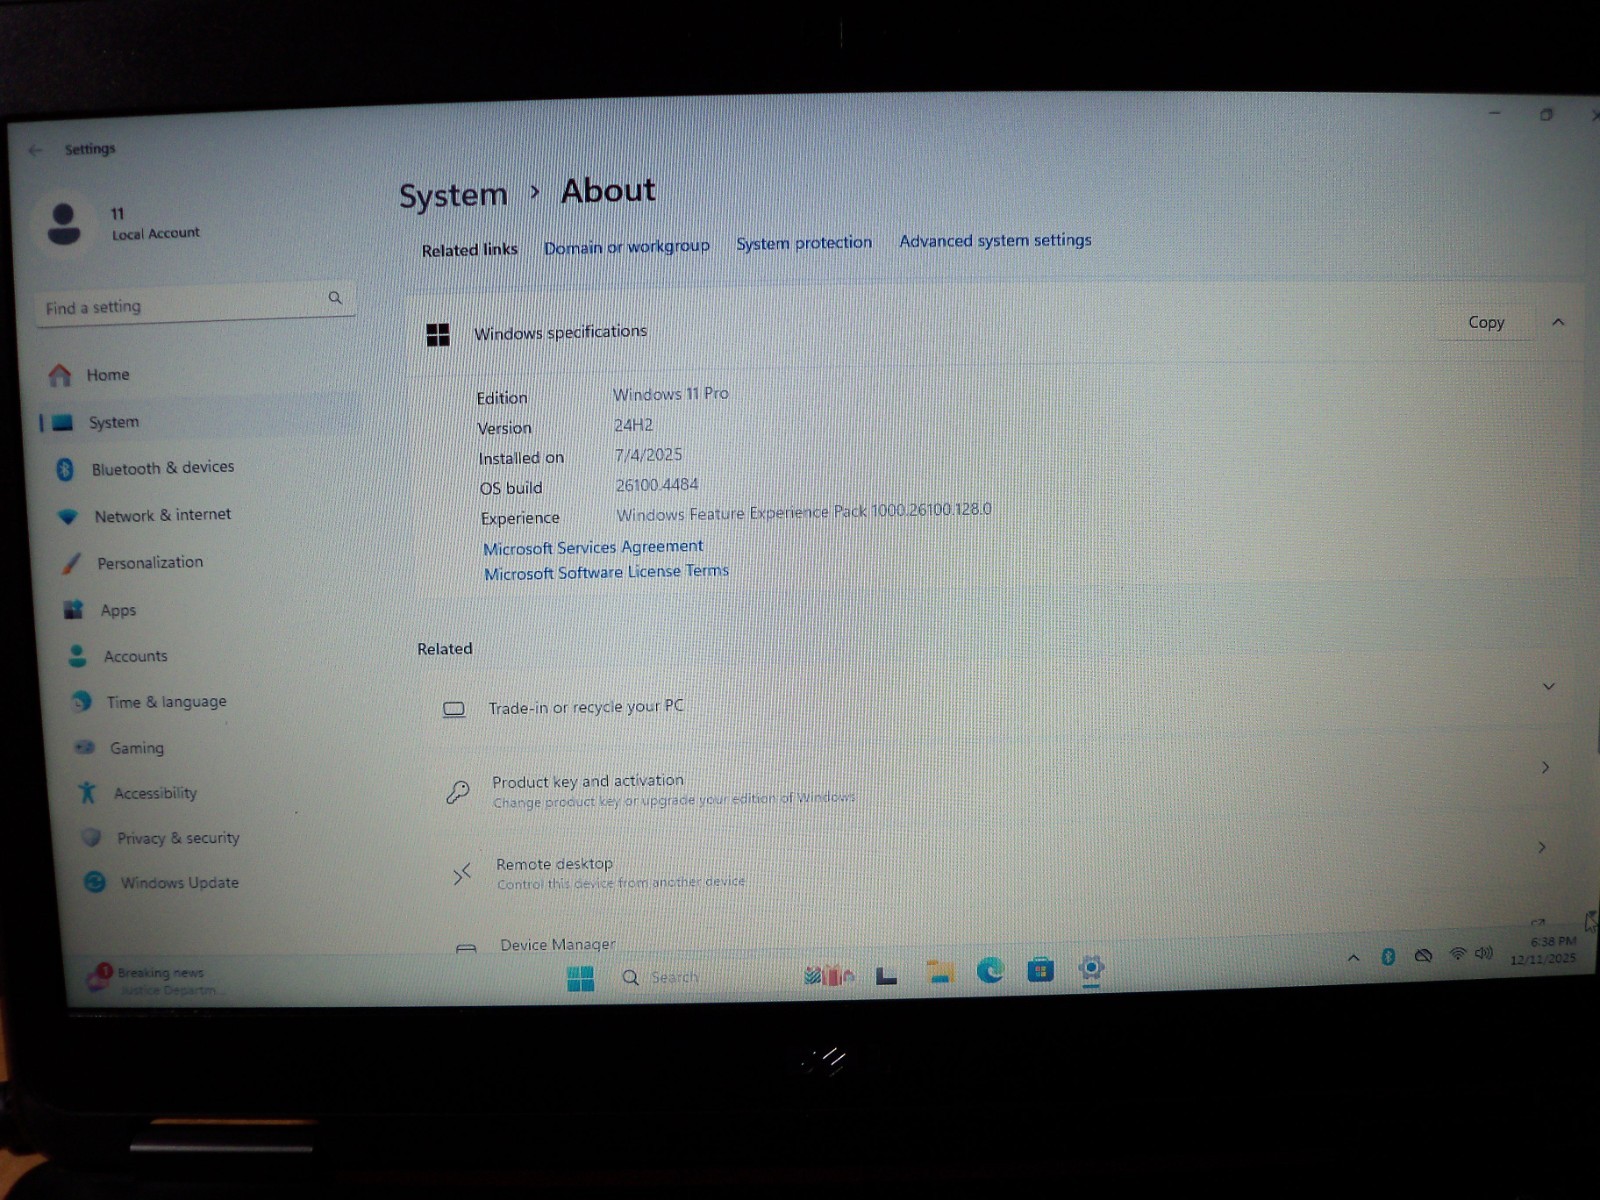
Task: Click the Accessibility figure icon
Action: [x=88, y=792]
